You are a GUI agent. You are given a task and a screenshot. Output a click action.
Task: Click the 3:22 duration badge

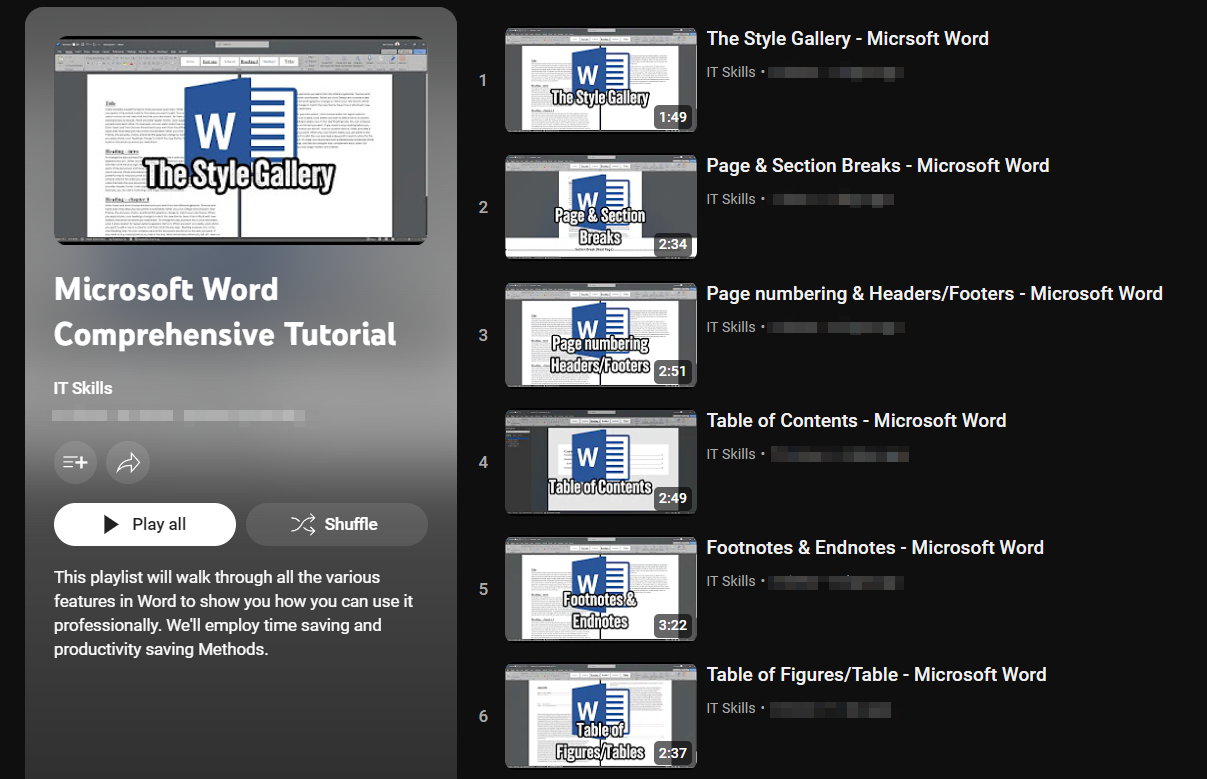coord(672,626)
